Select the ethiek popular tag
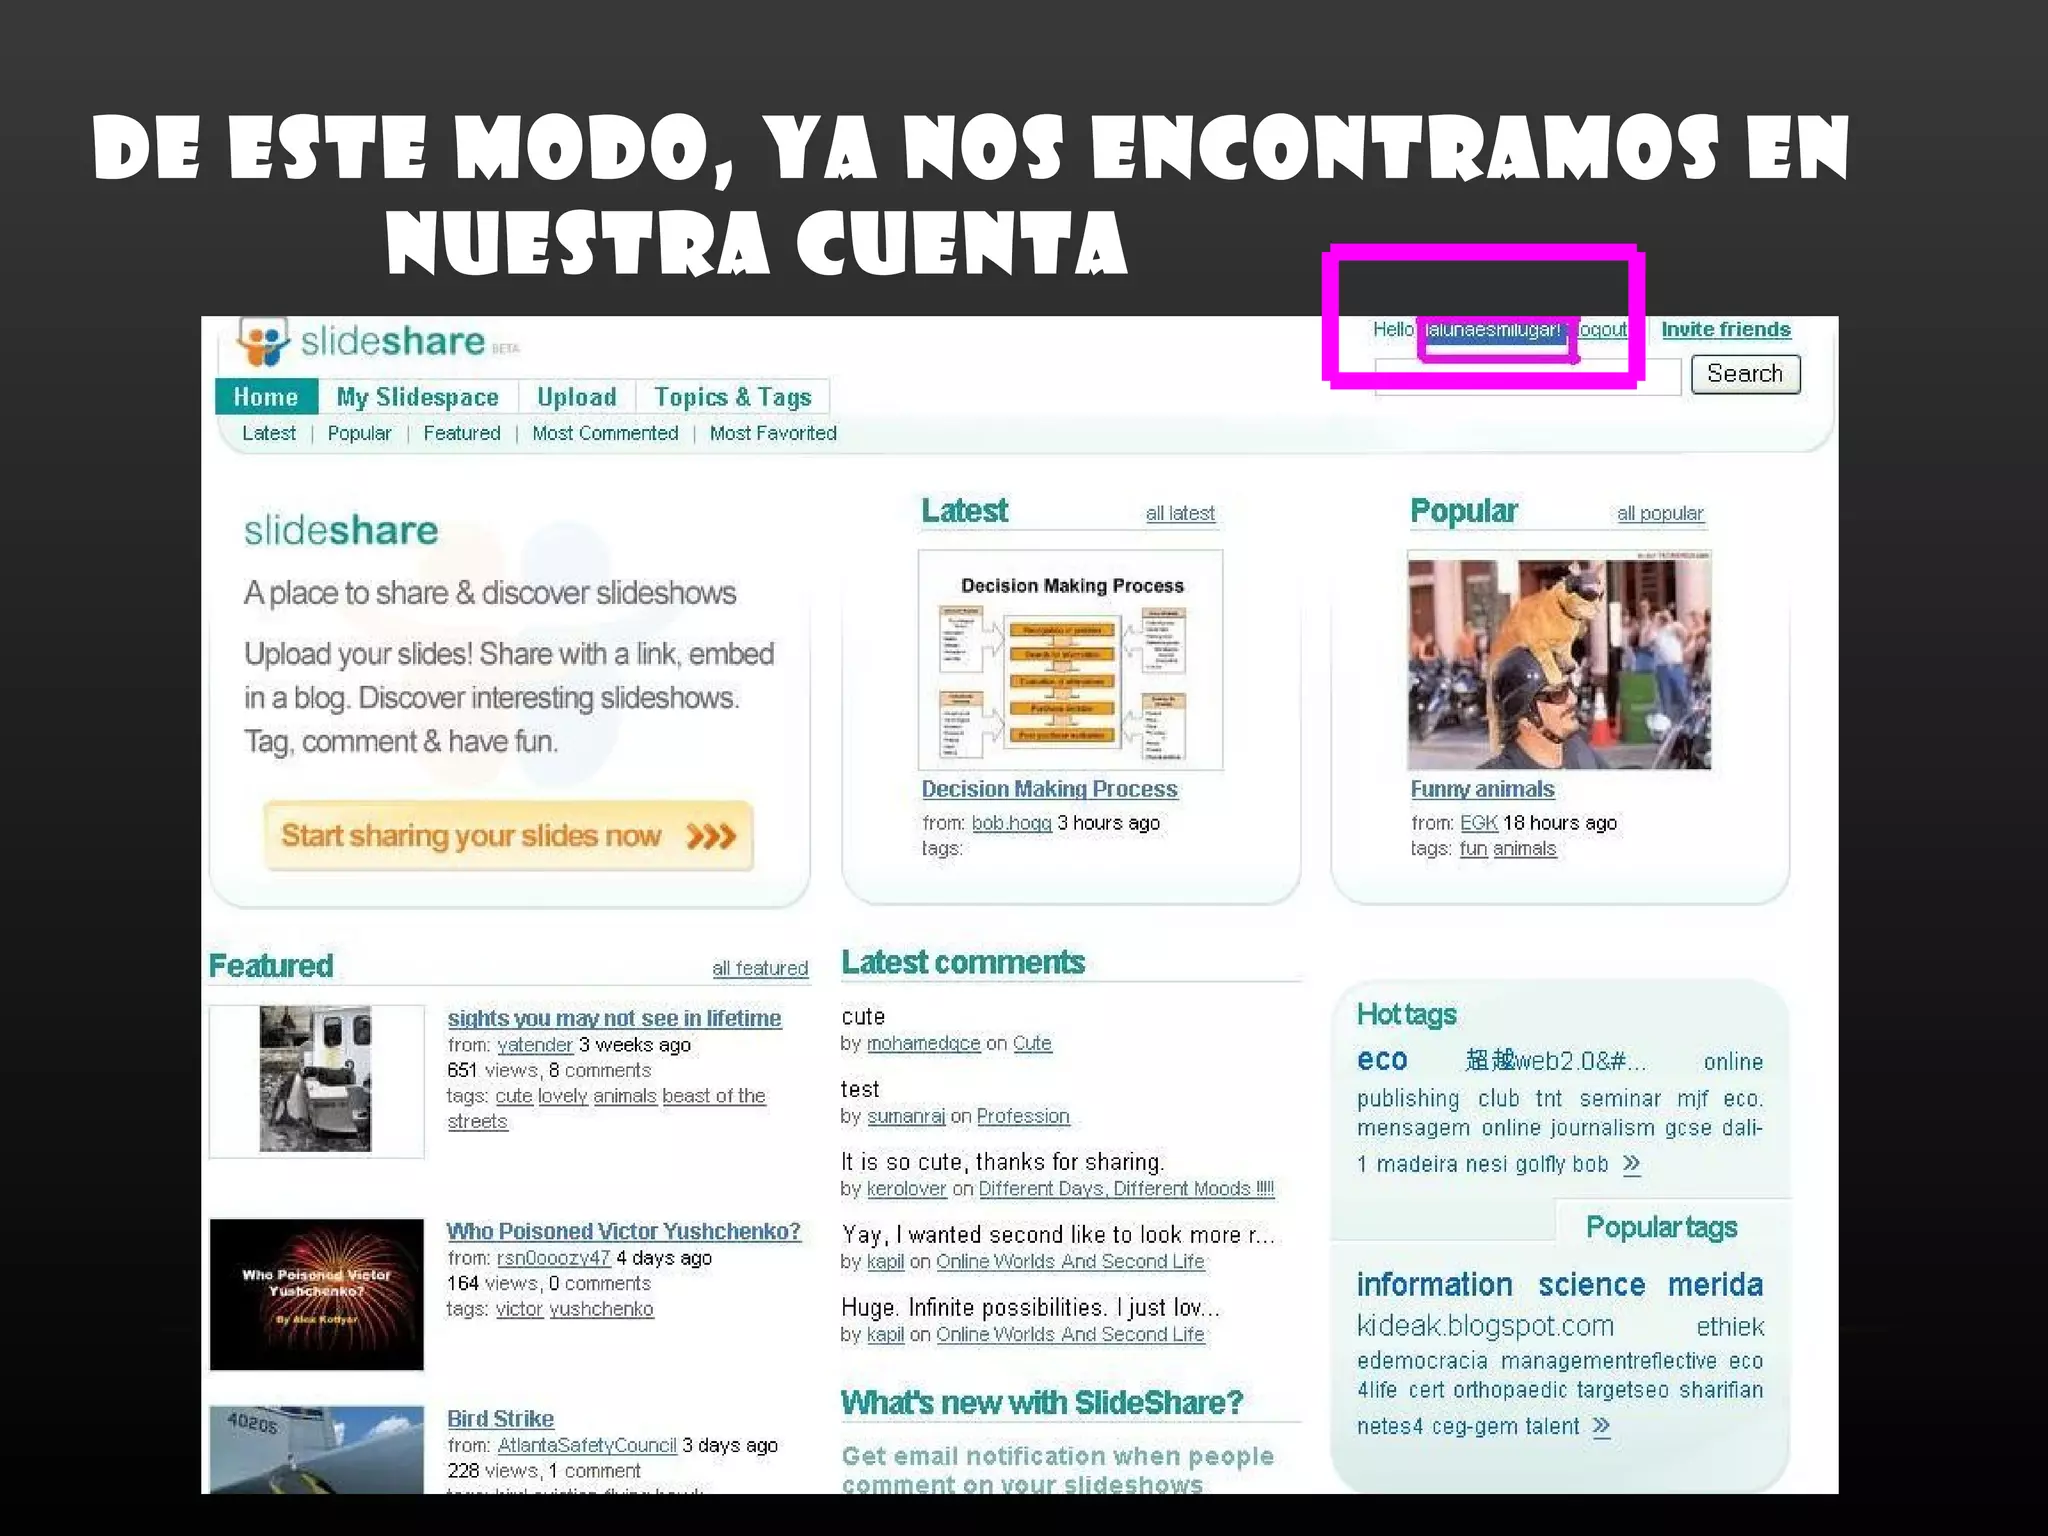 1730,1327
